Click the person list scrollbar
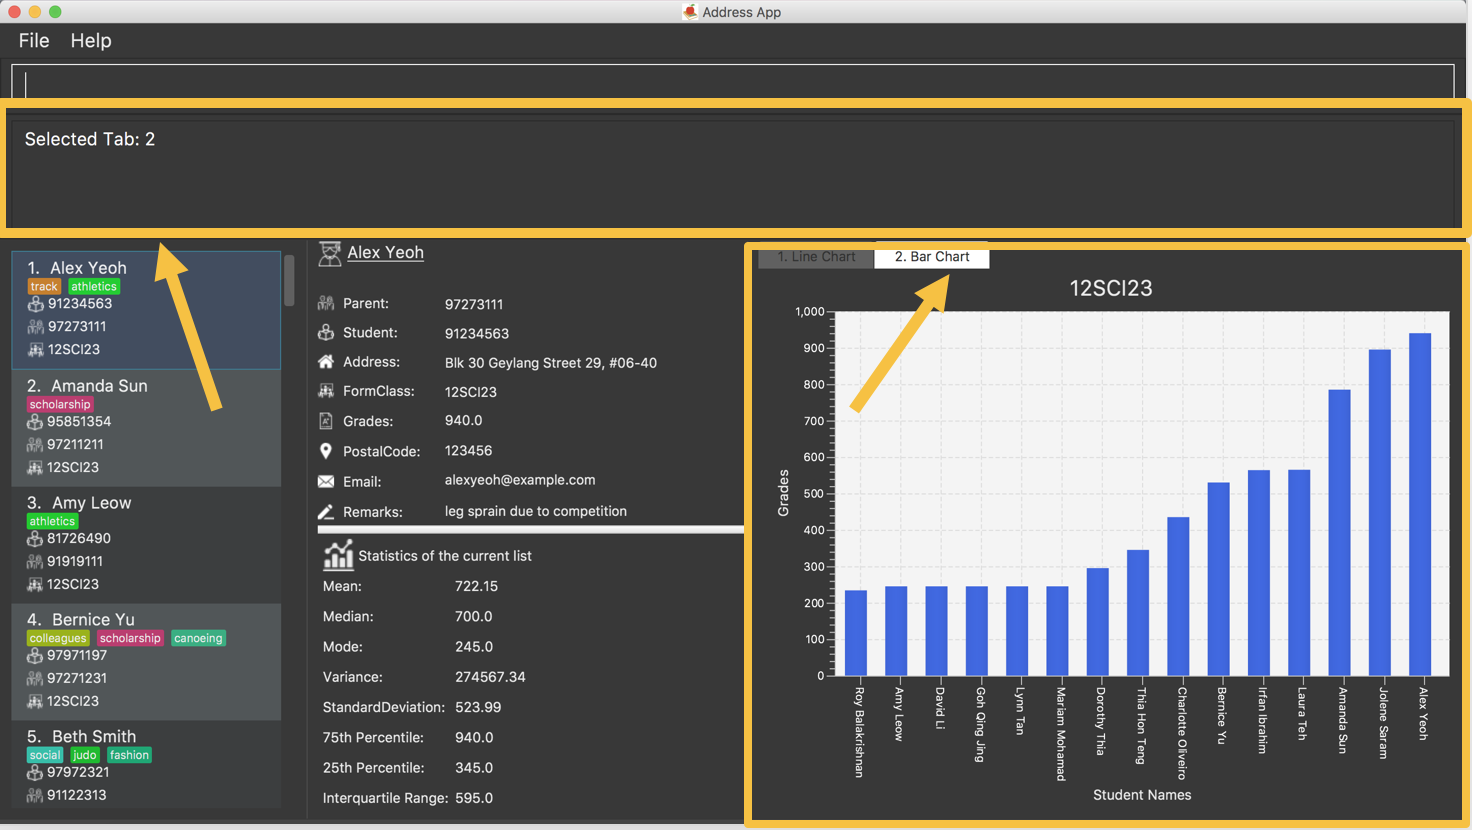The width and height of the screenshot is (1472, 830). [289, 280]
